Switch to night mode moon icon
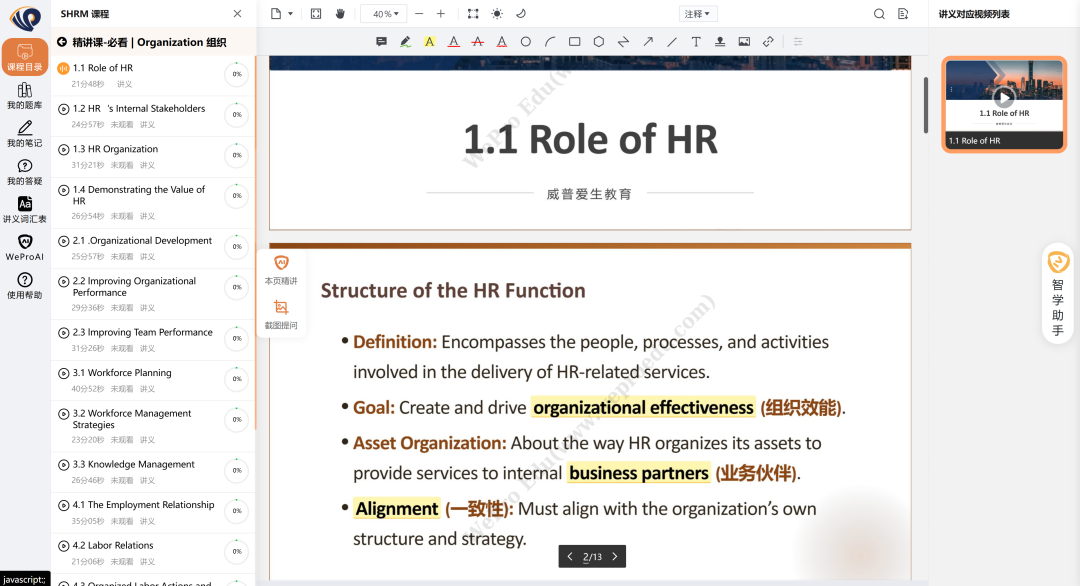 pos(521,14)
